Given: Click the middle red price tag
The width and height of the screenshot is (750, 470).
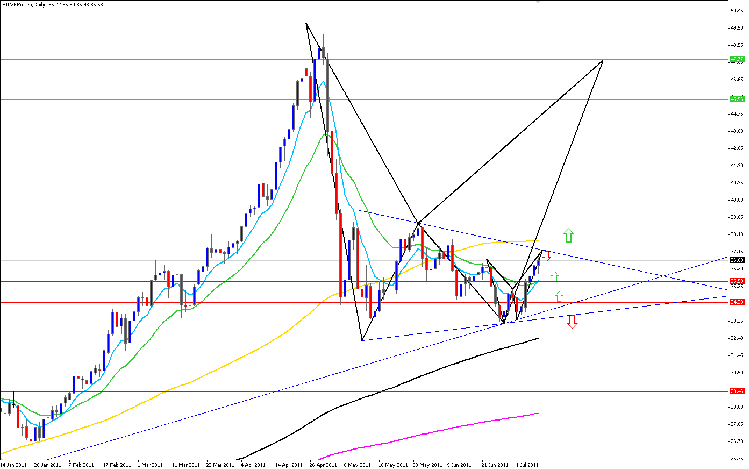Looking at the screenshot, I should [737, 302].
